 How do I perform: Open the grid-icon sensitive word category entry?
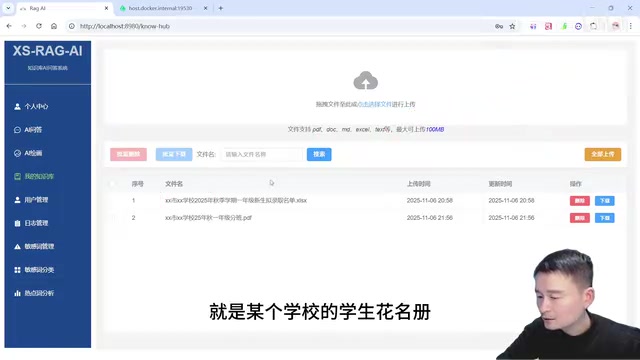tap(34, 270)
